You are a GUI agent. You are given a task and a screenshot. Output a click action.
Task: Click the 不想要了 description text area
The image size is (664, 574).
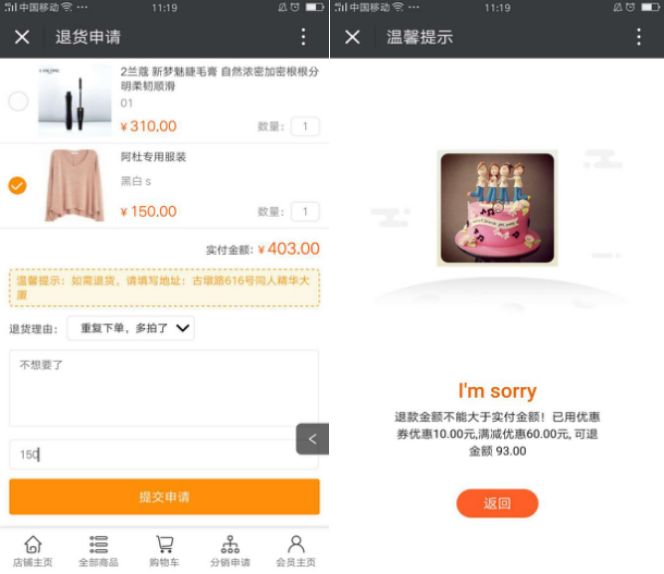[164, 388]
